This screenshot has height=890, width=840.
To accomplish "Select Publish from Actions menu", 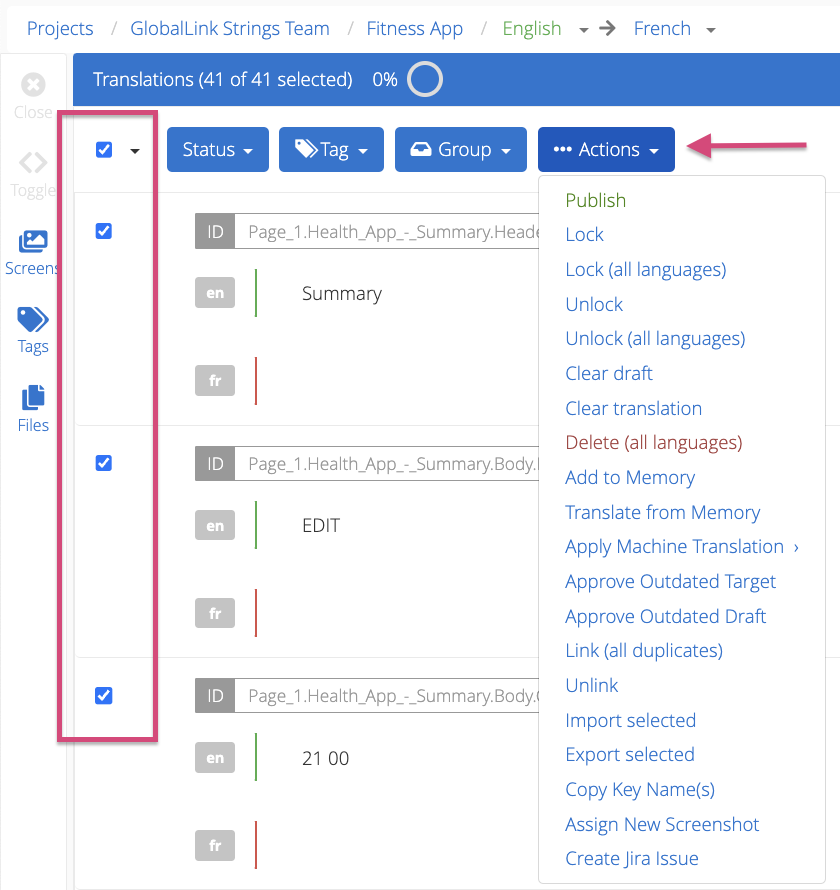I will coord(596,200).
